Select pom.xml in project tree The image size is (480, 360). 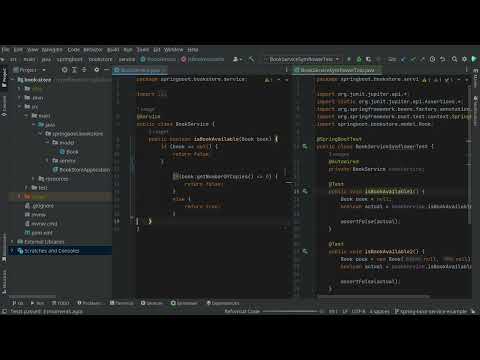pyautogui.click(x=39, y=233)
